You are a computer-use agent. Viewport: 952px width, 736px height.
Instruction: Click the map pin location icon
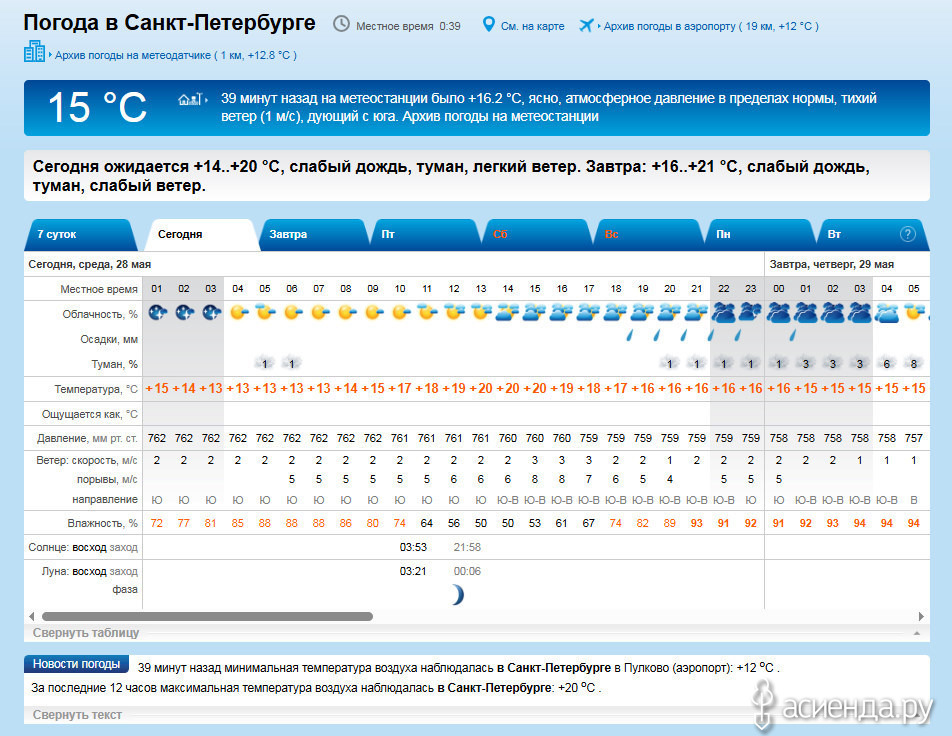click(x=488, y=24)
